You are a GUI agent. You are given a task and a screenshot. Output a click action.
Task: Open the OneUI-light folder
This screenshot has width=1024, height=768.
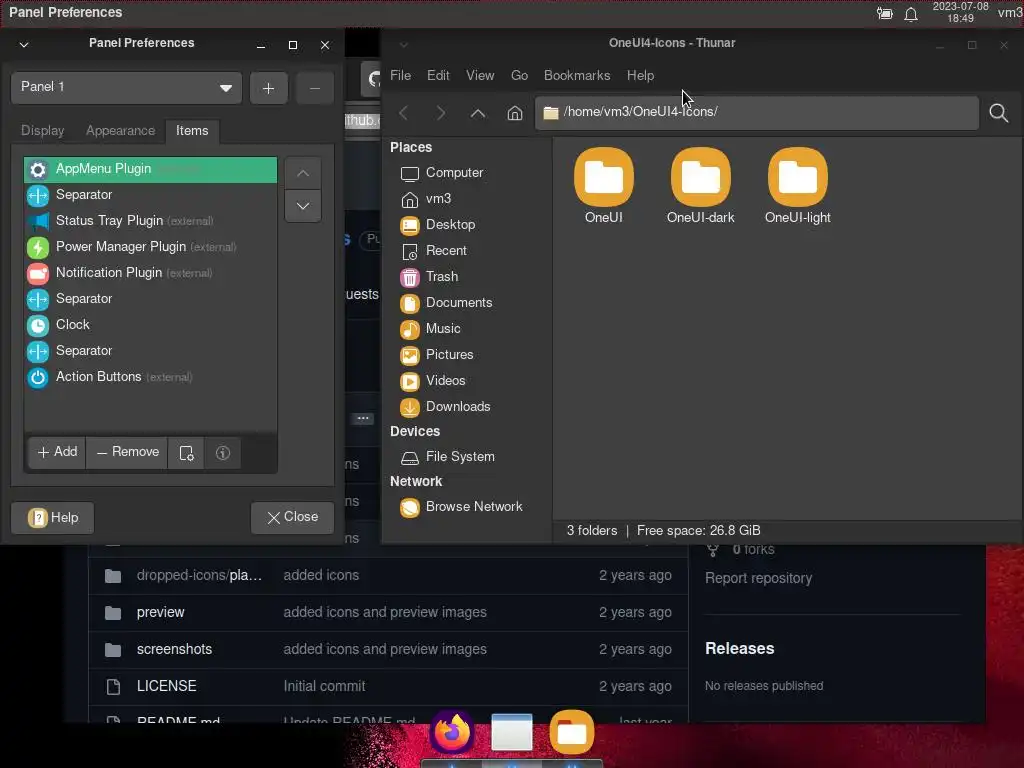(797, 186)
